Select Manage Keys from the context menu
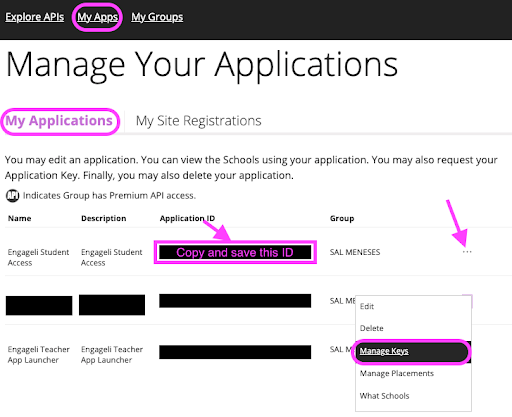Image resolution: width=512 pixels, height=417 pixels. point(384,351)
